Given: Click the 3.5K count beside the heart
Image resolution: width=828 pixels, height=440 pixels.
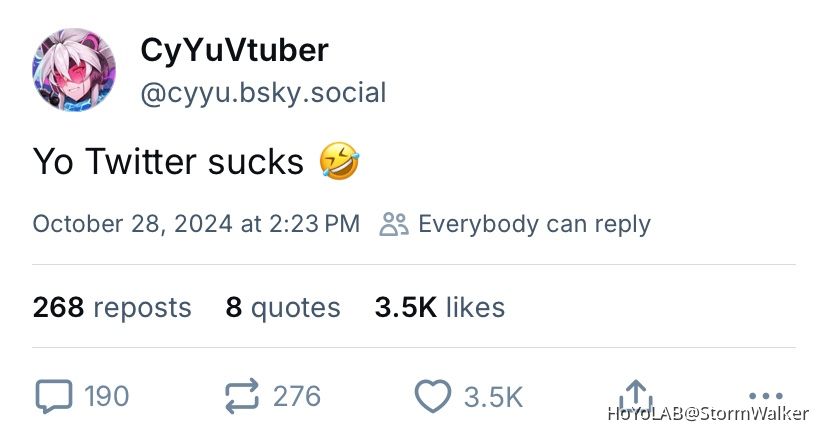Looking at the screenshot, I should pyautogui.click(x=493, y=397).
